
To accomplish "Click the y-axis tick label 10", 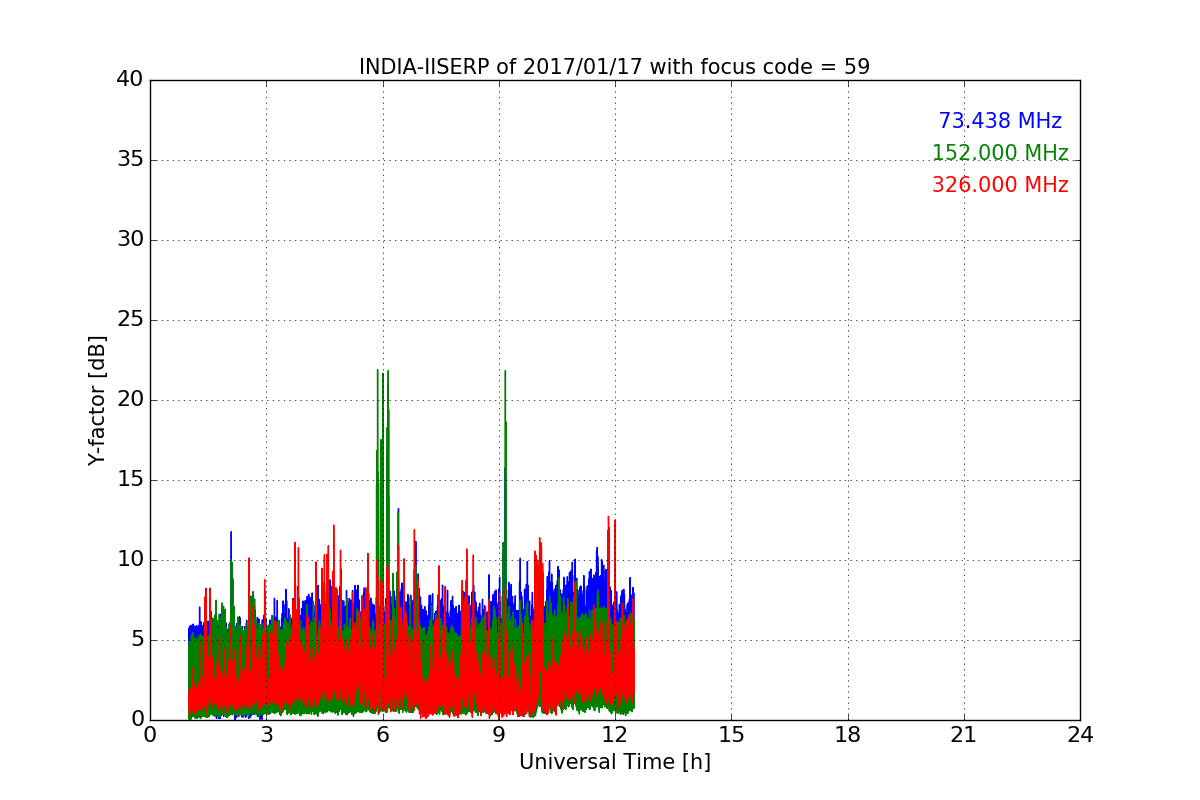I will click(x=130, y=559).
